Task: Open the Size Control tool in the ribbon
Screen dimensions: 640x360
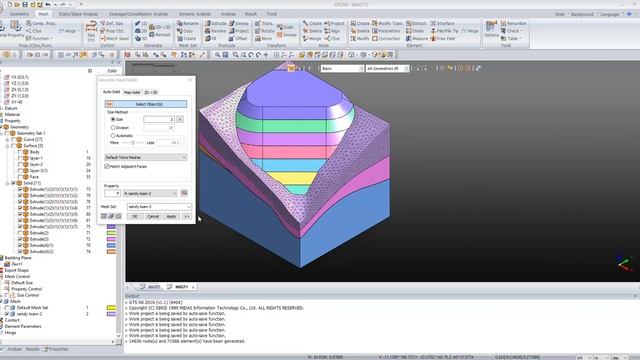Action: 91,31
